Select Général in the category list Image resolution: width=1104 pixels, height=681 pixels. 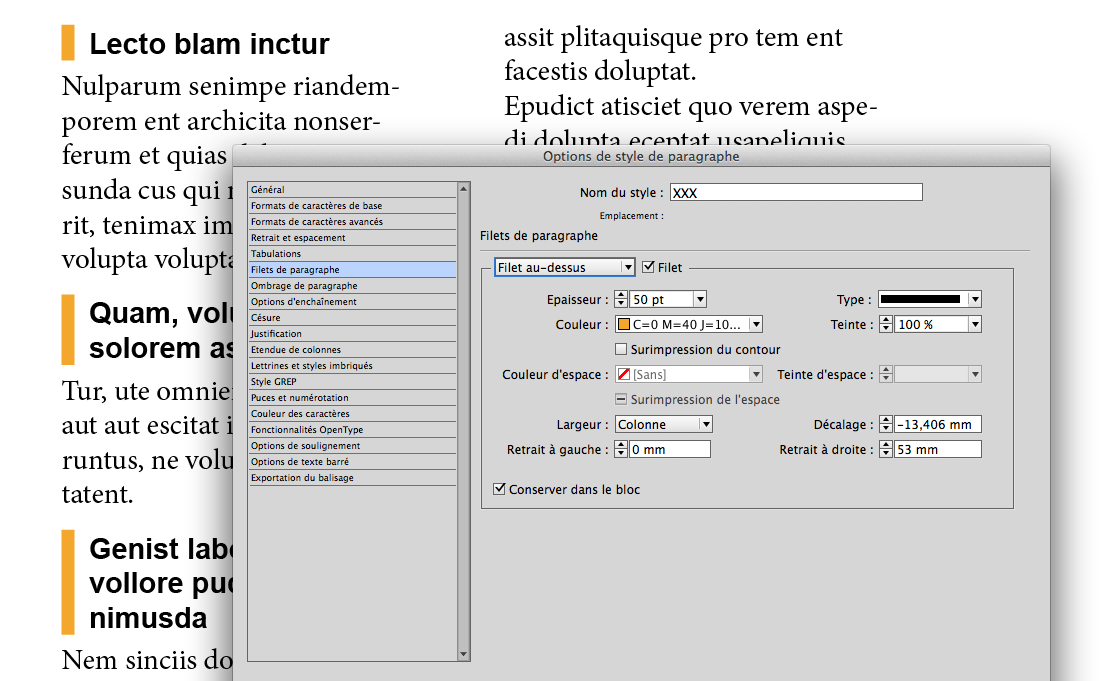click(x=352, y=189)
